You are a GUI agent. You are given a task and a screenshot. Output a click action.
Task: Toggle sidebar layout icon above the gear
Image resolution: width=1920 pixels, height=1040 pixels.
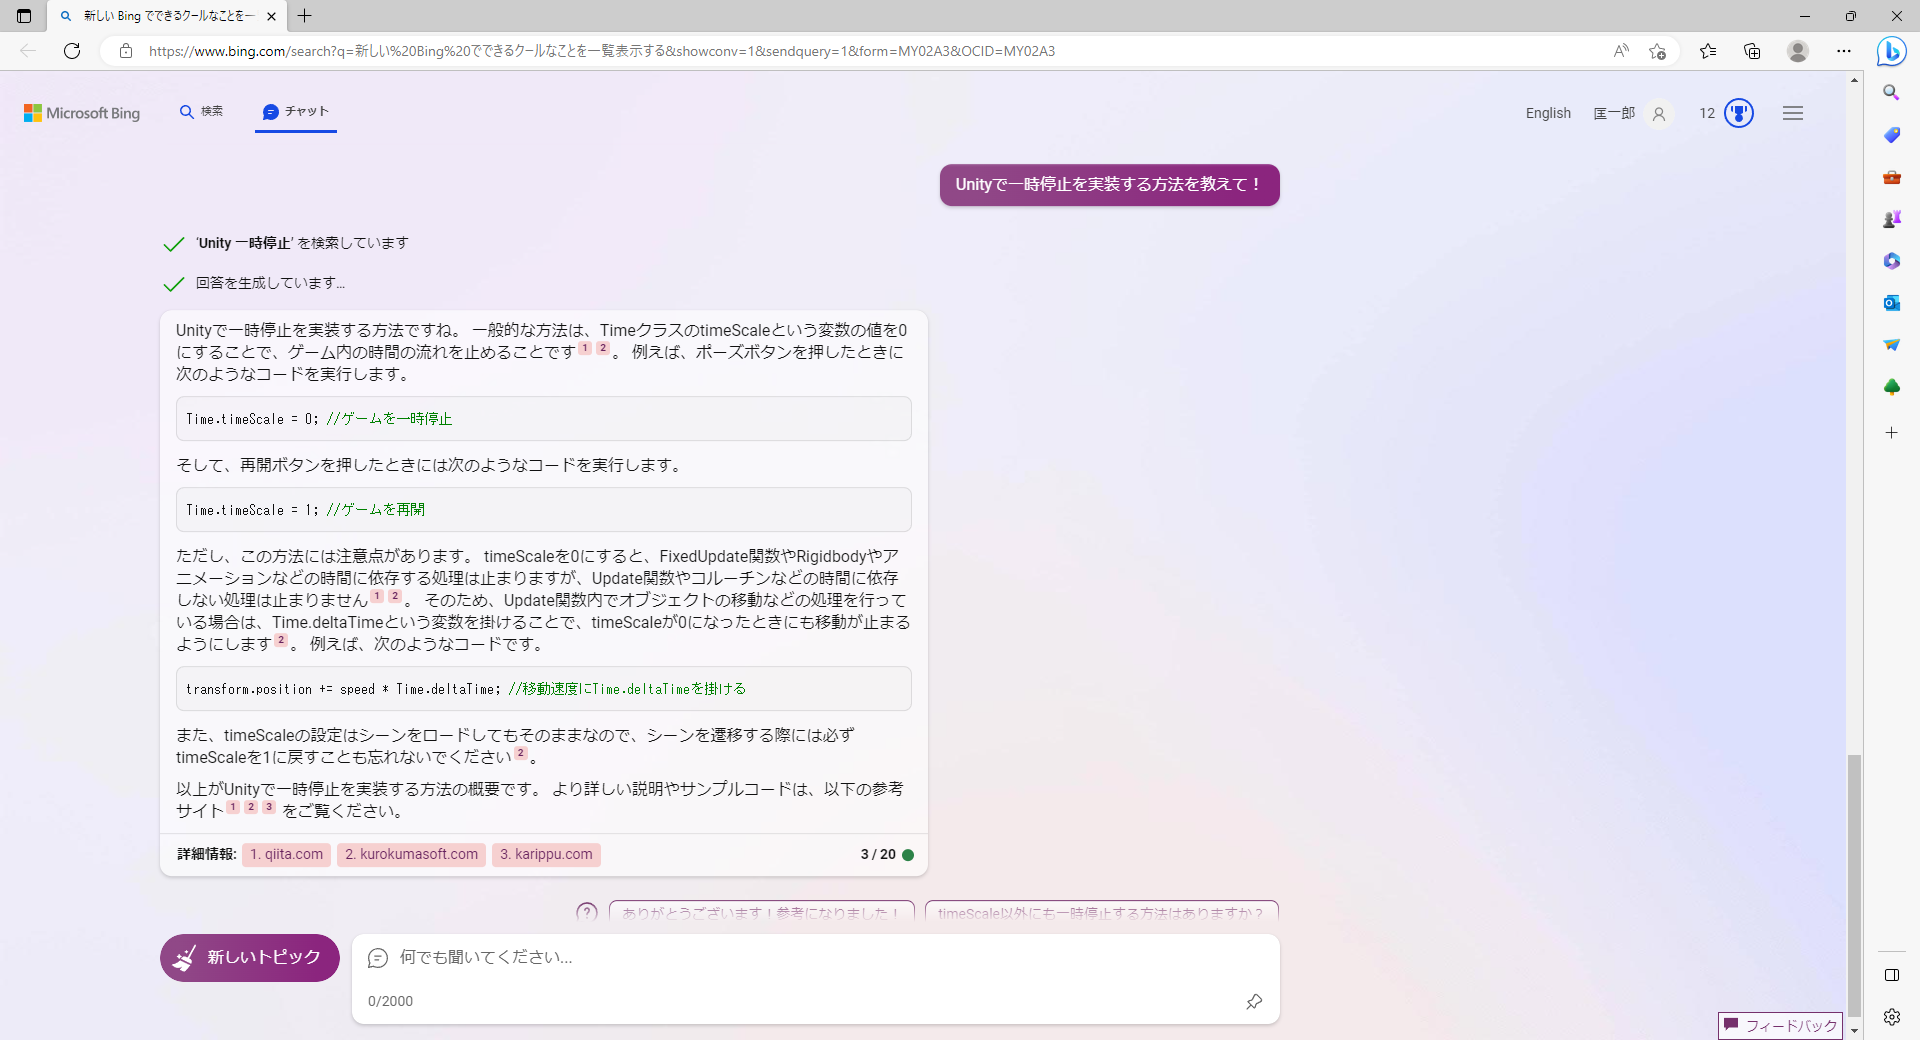[x=1891, y=975]
